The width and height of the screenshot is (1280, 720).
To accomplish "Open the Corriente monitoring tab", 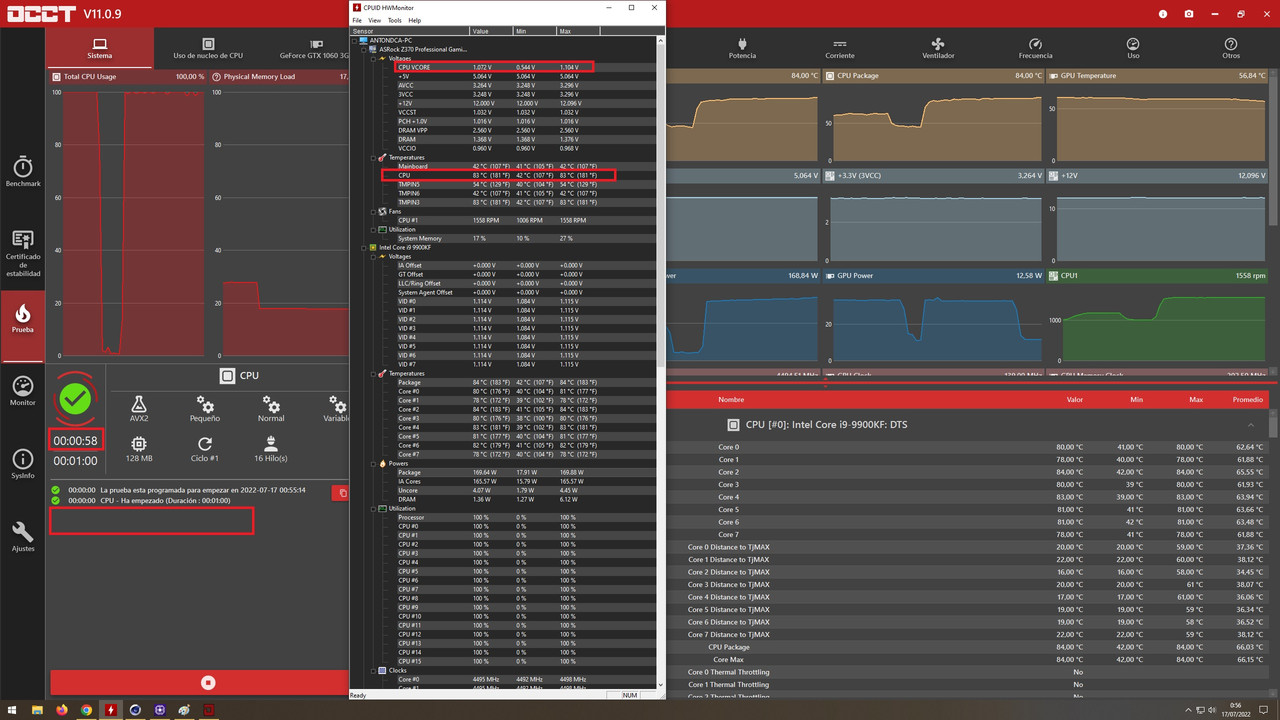I will (840, 49).
